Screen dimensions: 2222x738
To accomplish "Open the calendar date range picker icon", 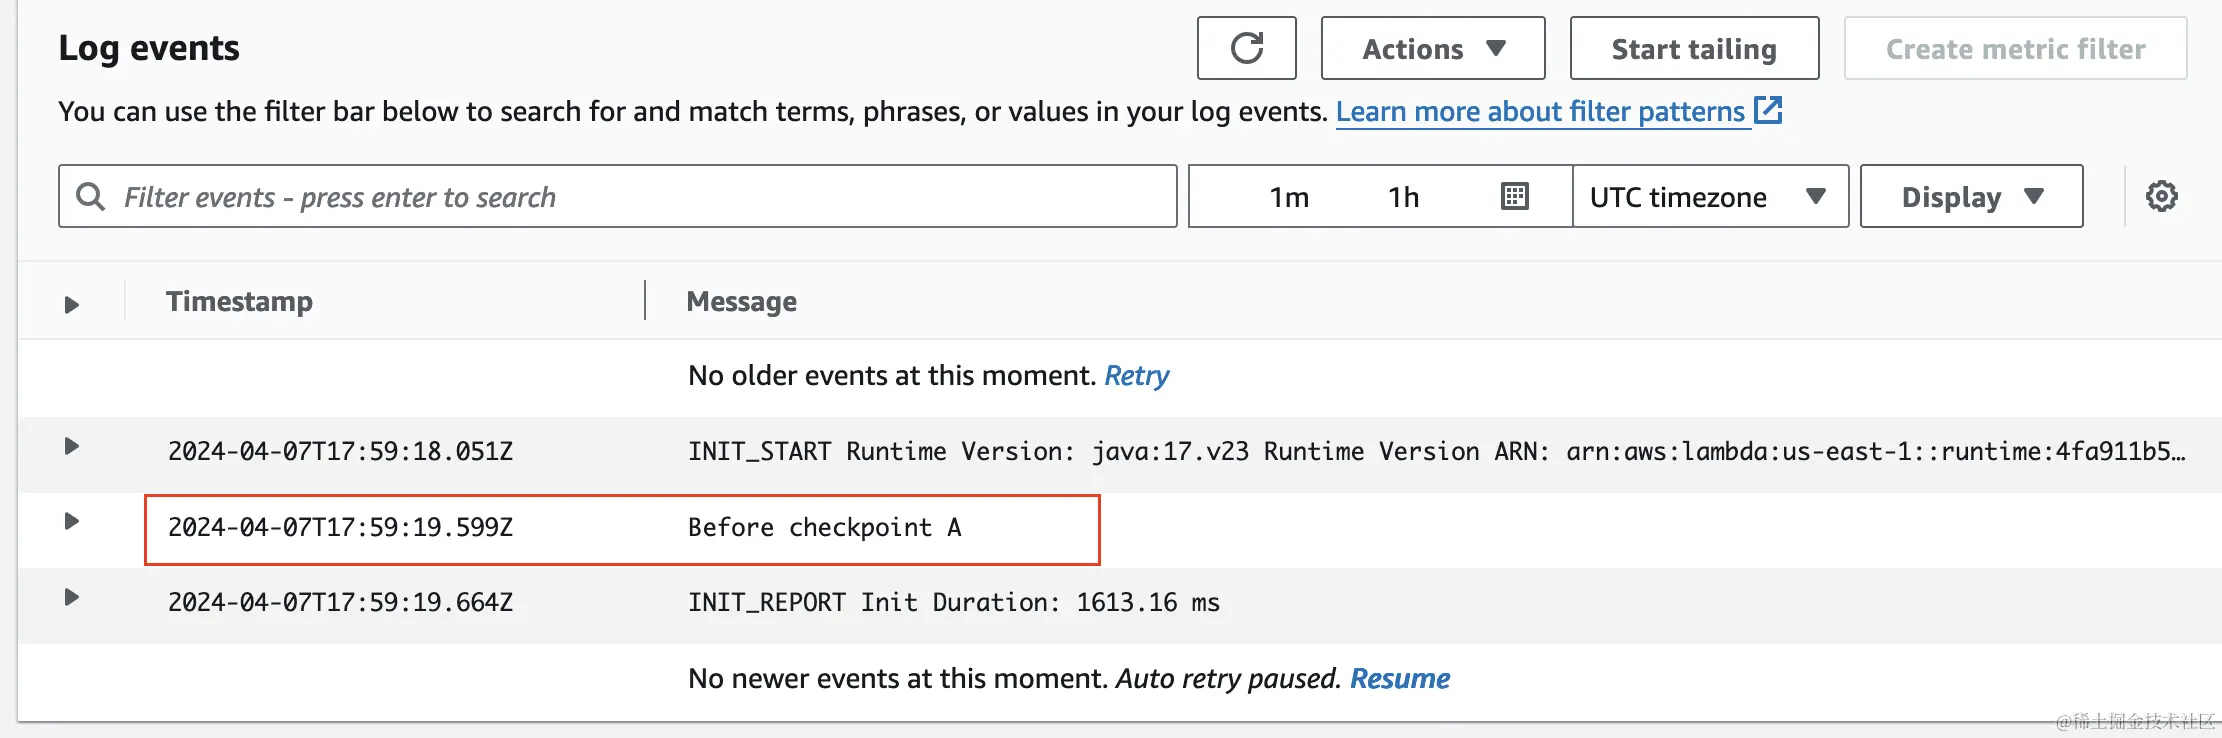I will click(1515, 196).
